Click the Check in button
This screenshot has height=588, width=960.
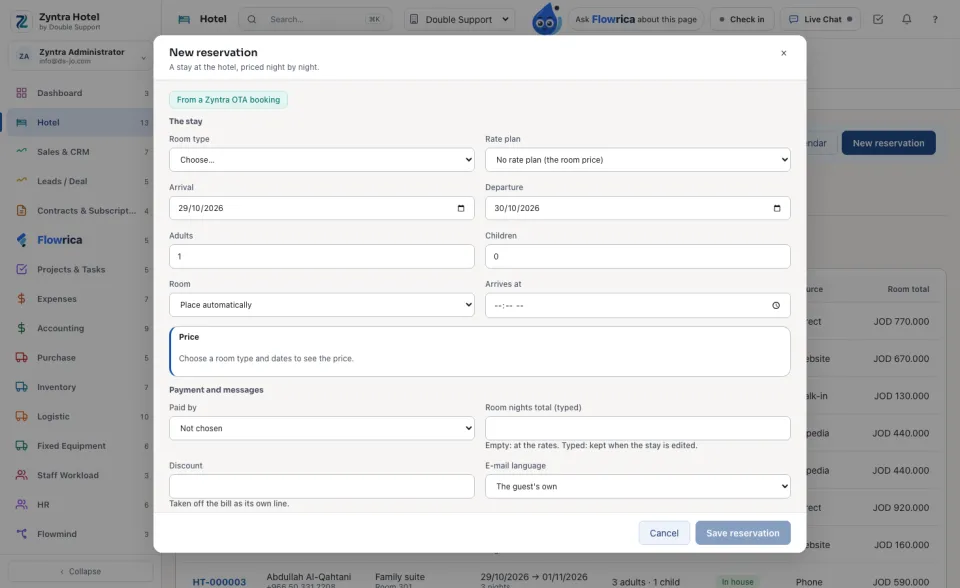click(x=741, y=19)
